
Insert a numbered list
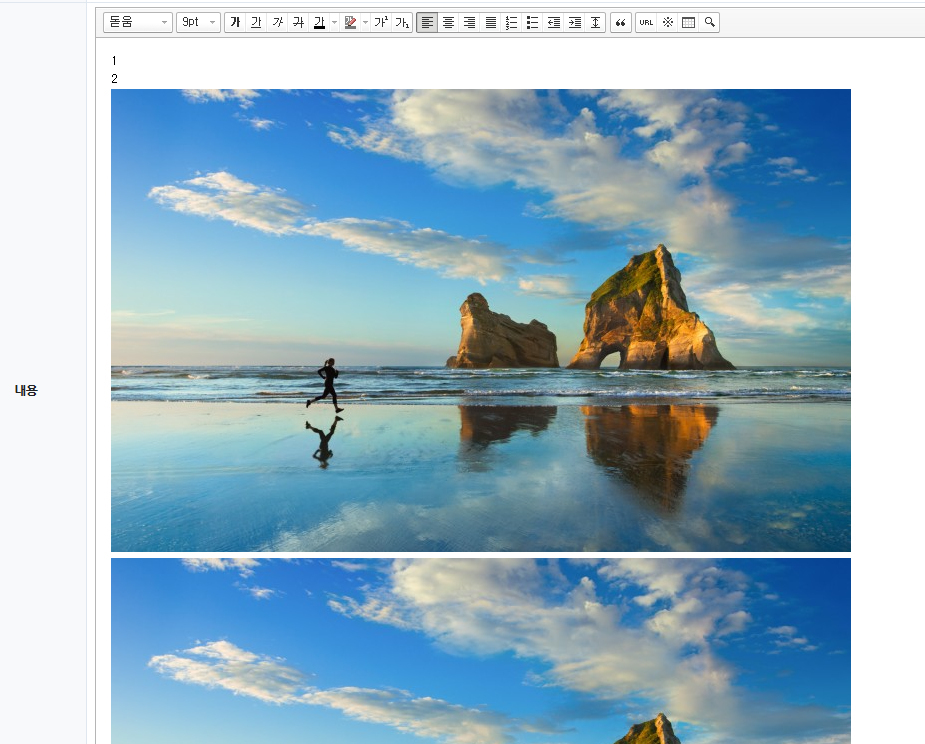pos(511,22)
